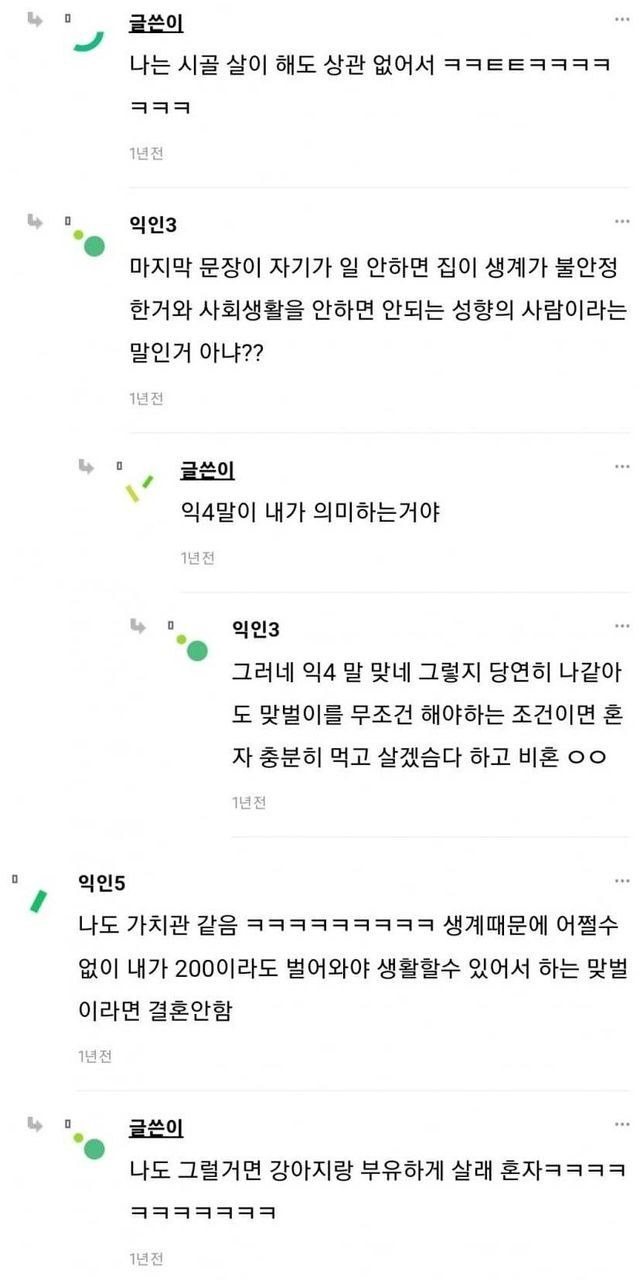Click the teal arc avatar on the top 글쓴이 comment

(89, 39)
